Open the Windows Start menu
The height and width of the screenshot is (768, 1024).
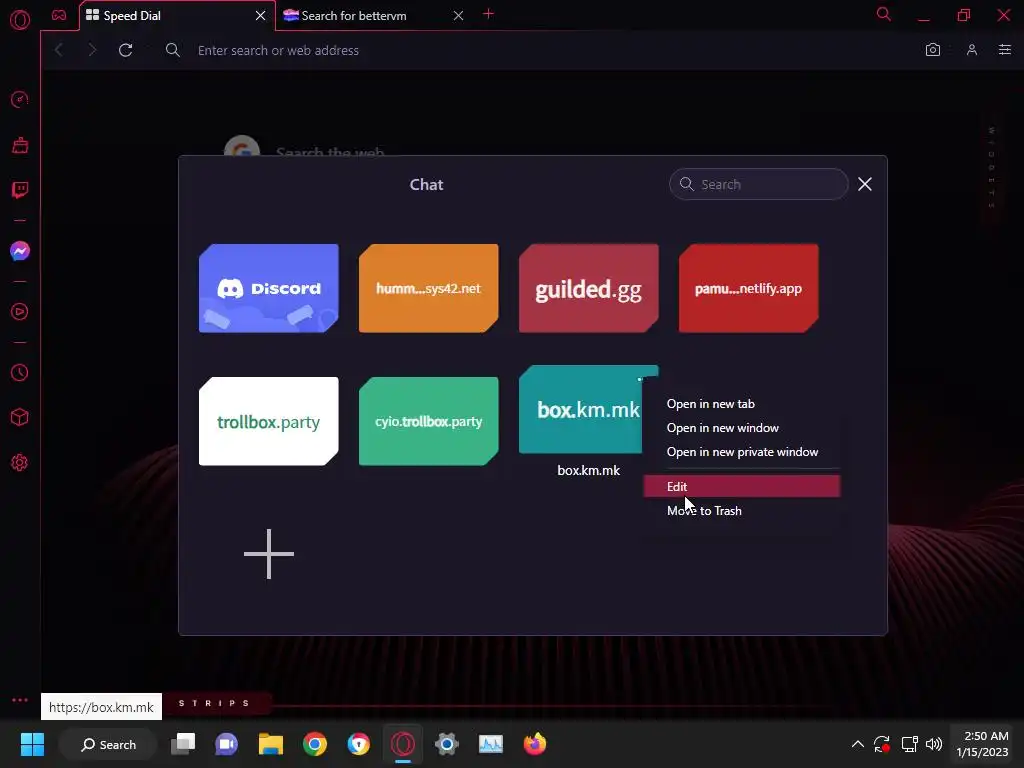point(32,744)
